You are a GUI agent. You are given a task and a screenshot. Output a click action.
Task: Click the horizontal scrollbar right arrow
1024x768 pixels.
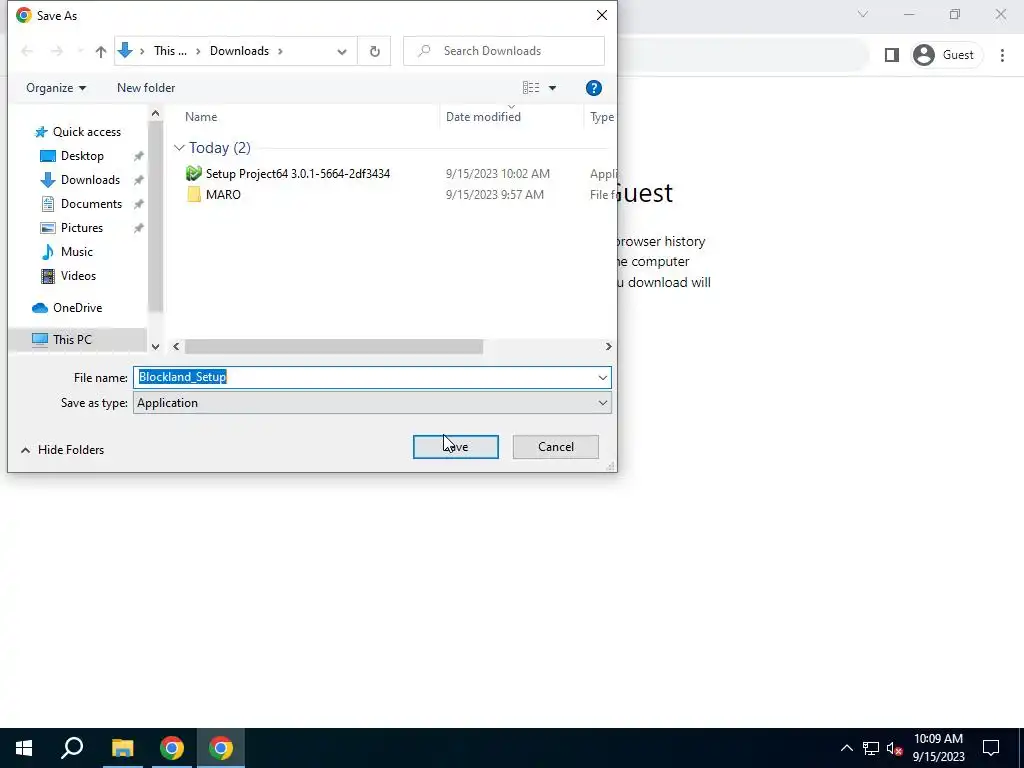(x=608, y=347)
